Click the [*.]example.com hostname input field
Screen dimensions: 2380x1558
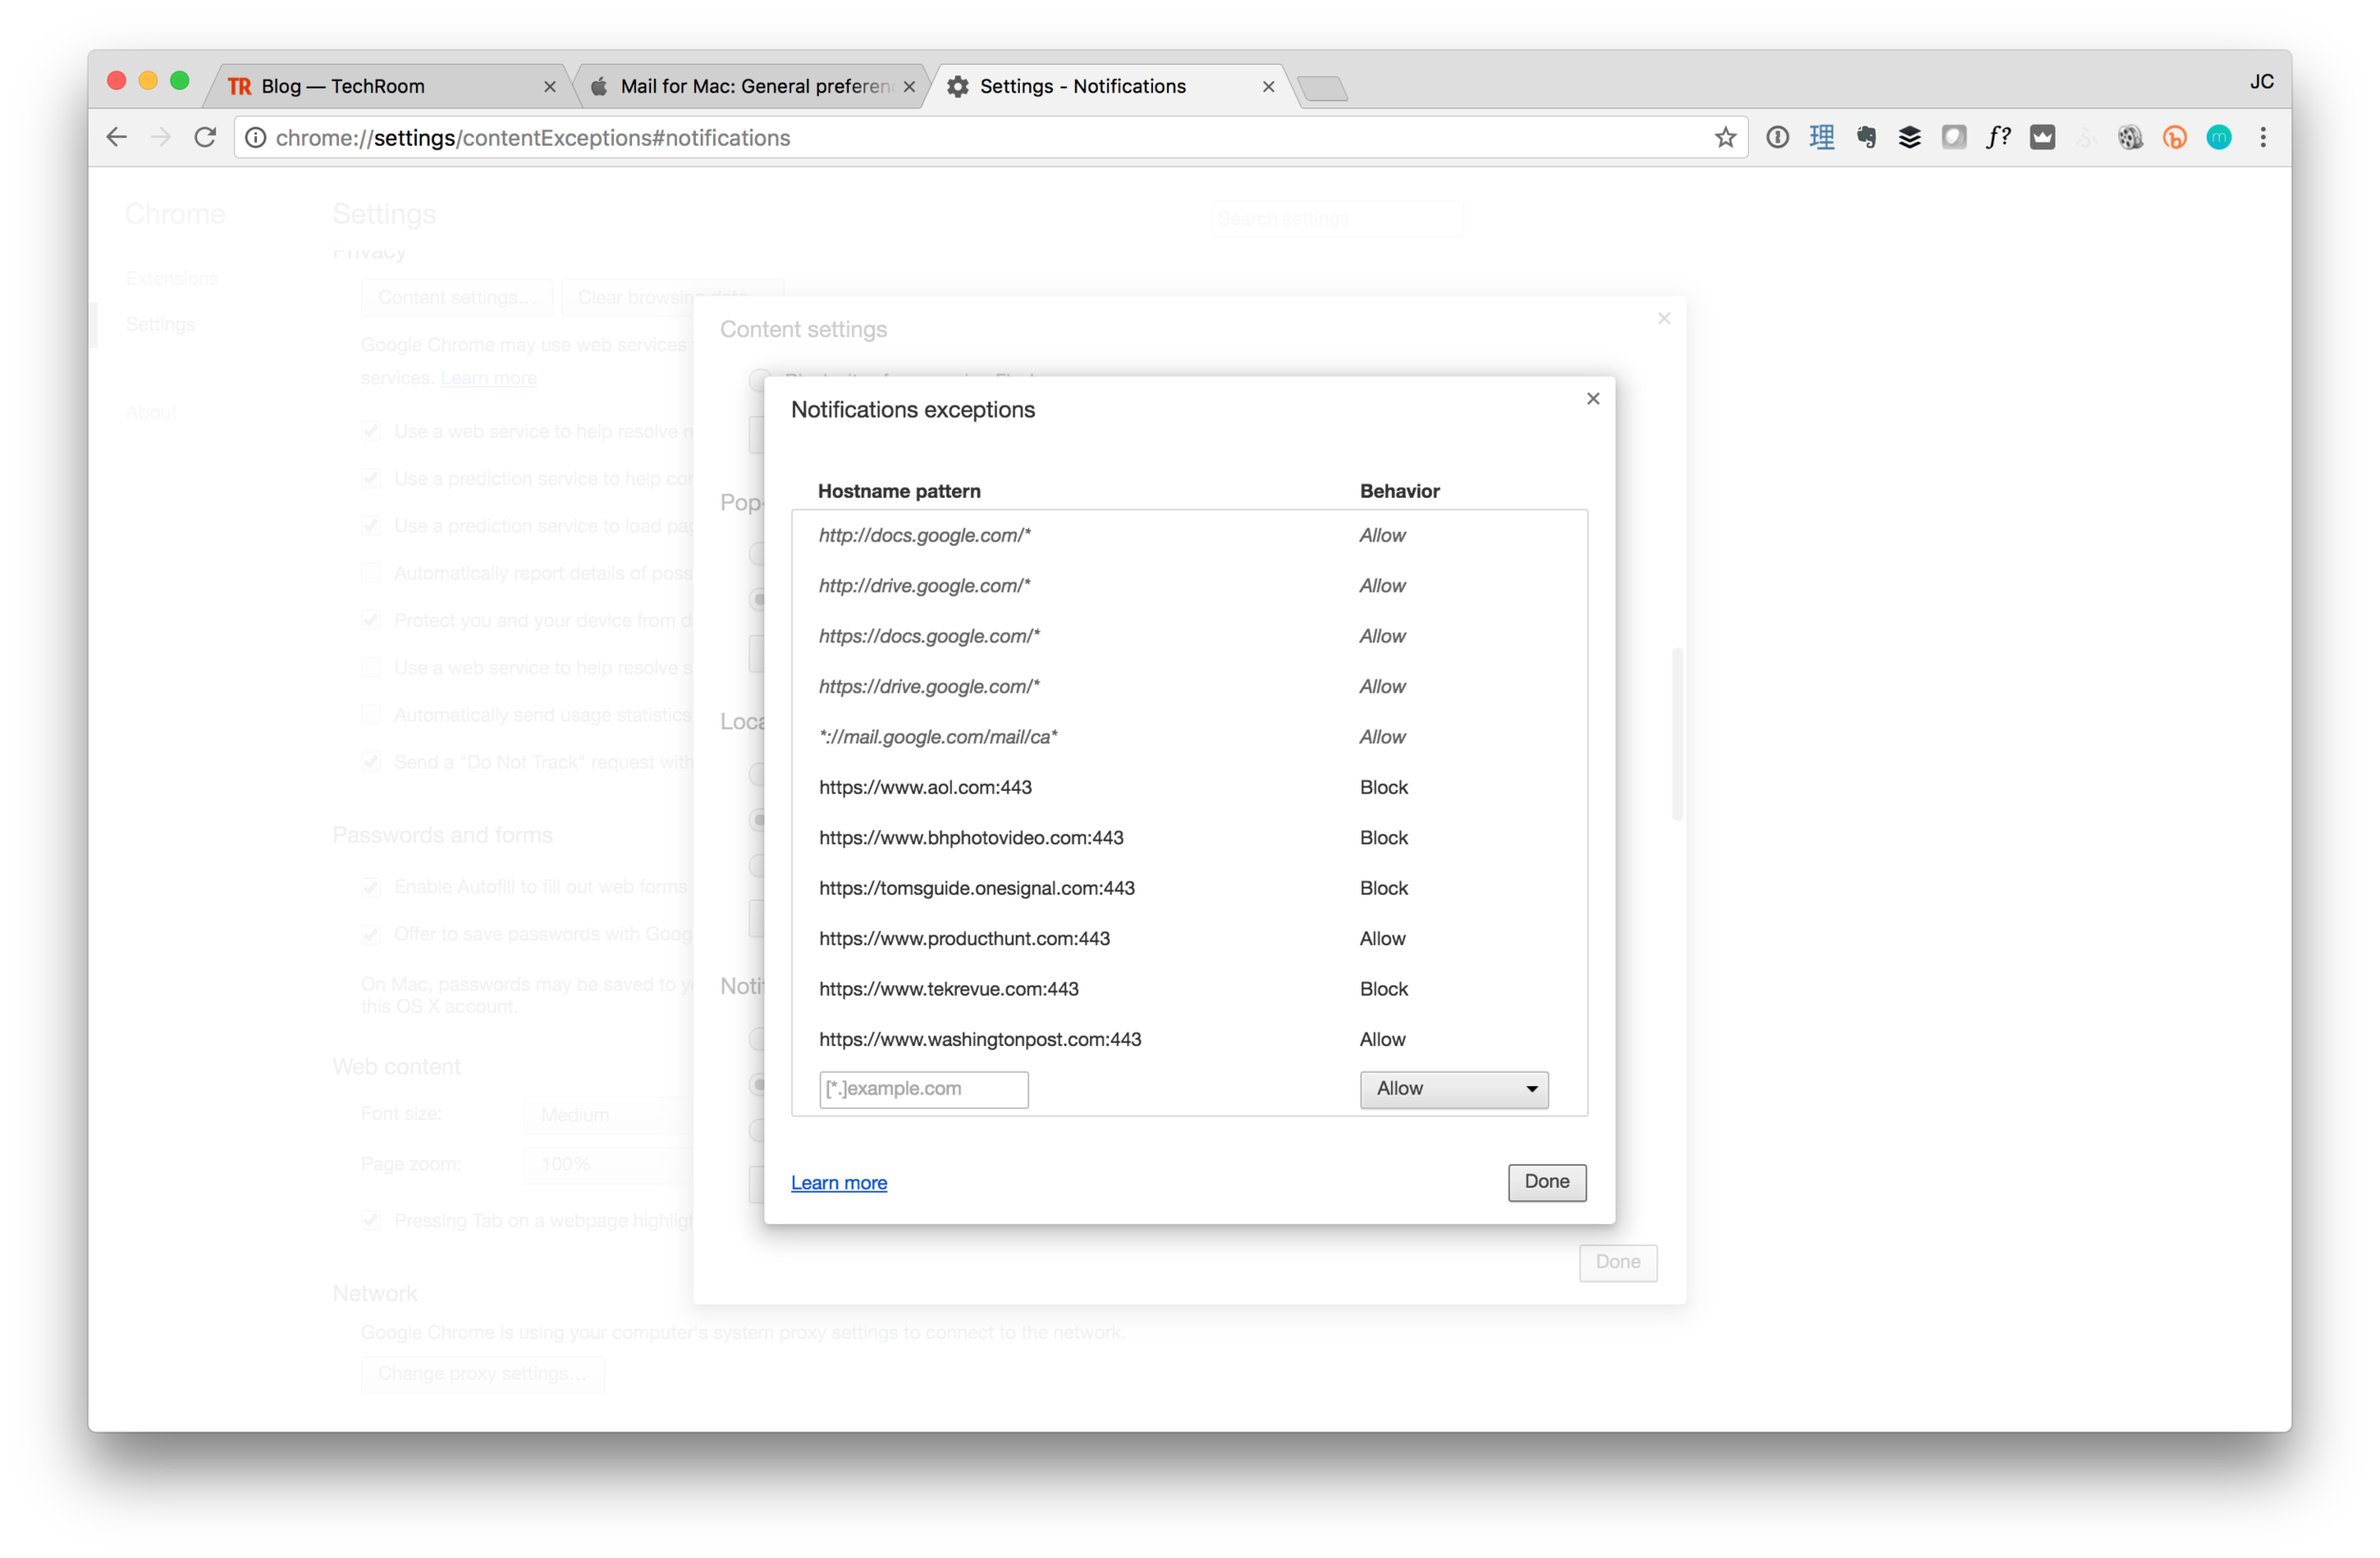pyautogui.click(x=923, y=1089)
